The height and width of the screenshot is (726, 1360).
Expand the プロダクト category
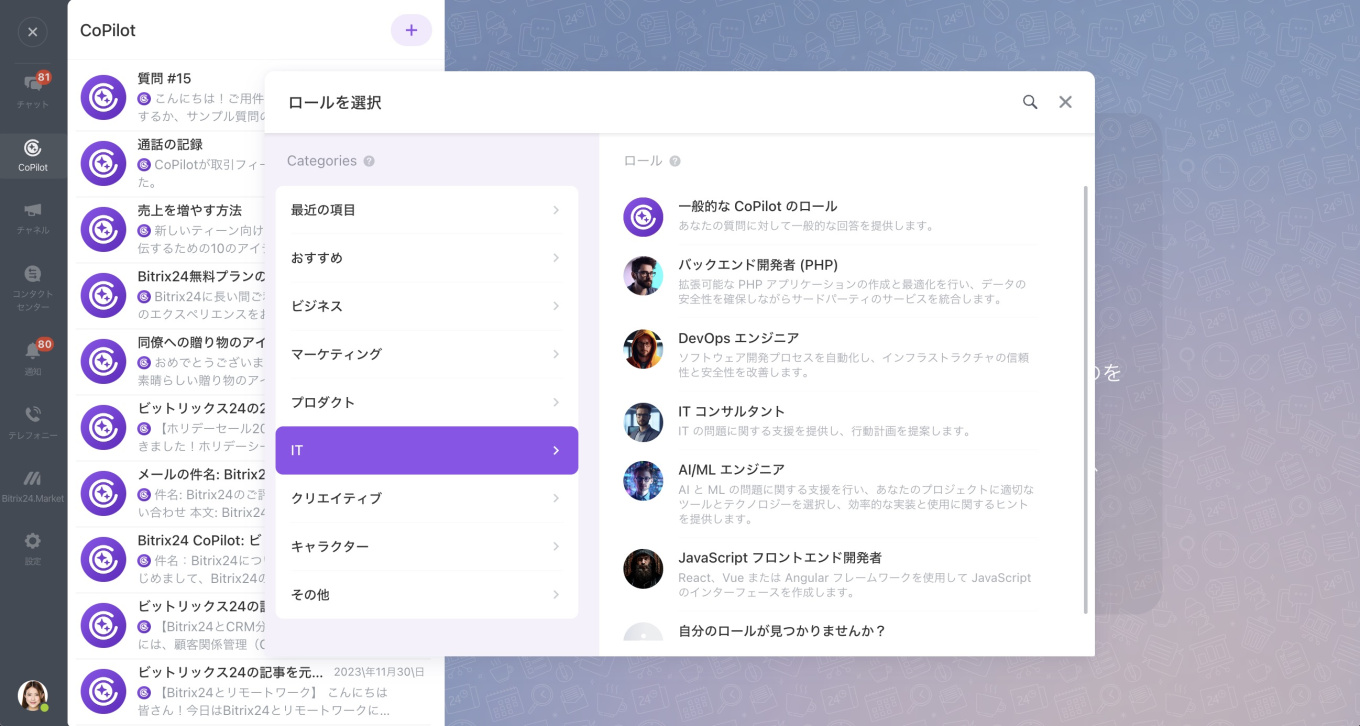pyautogui.click(x=427, y=402)
